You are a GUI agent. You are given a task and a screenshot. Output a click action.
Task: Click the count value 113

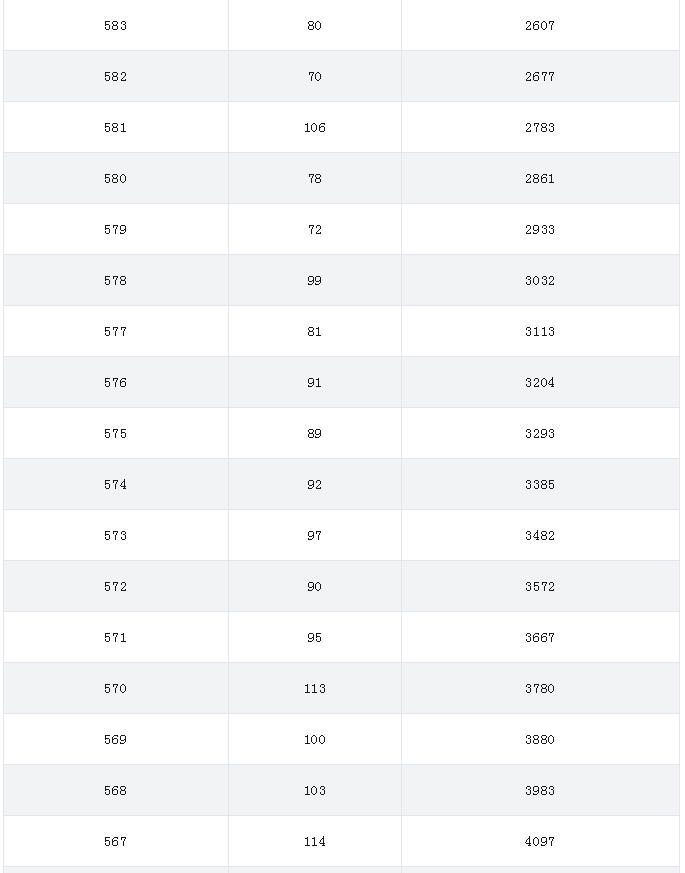click(x=315, y=689)
